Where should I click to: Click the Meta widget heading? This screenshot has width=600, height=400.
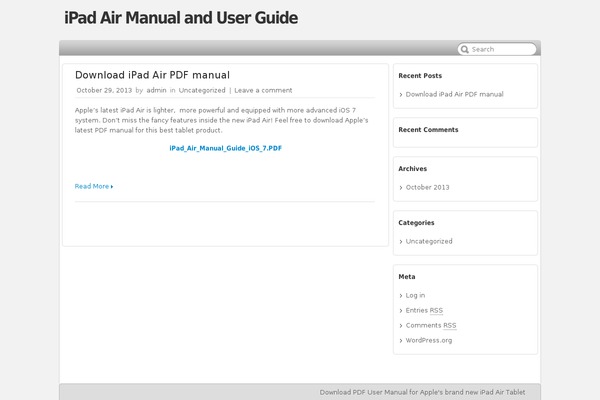tap(407, 277)
